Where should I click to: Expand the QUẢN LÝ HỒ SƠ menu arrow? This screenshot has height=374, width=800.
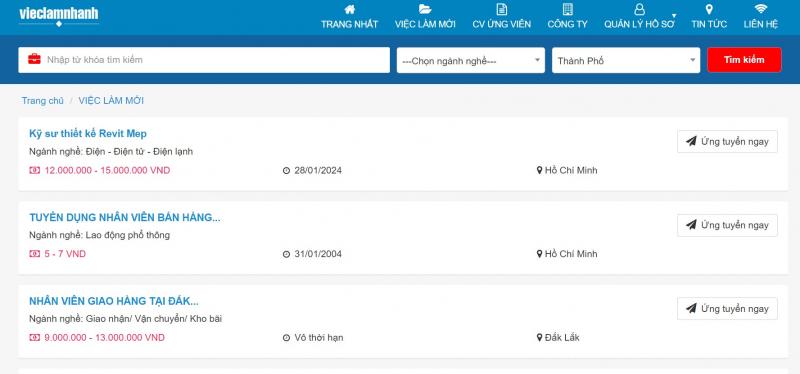(673, 16)
